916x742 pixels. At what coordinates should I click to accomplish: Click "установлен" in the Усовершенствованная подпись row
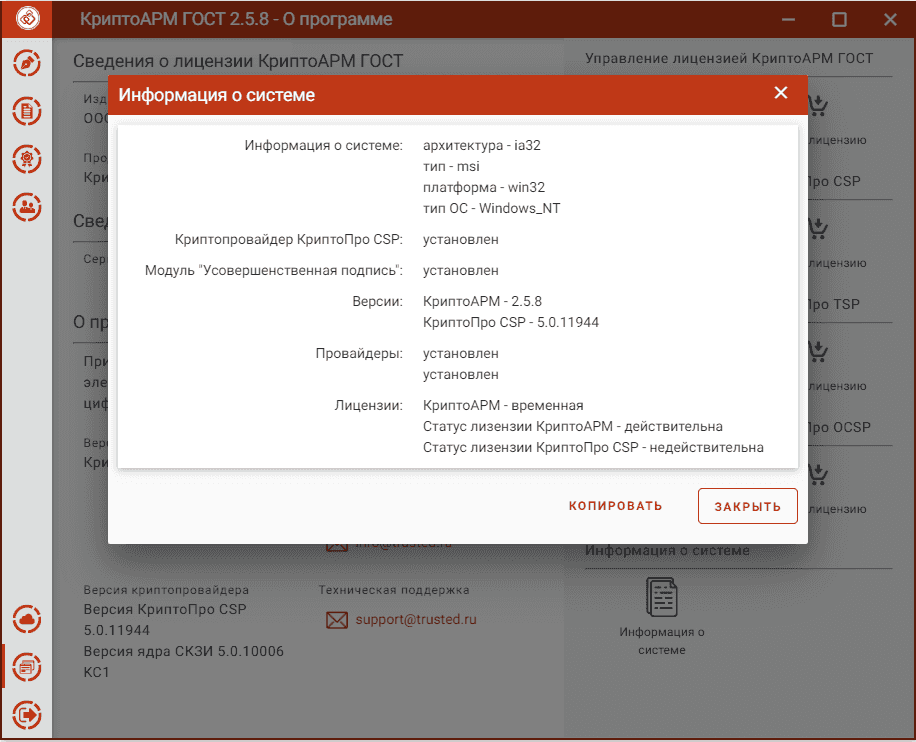[461, 271]
